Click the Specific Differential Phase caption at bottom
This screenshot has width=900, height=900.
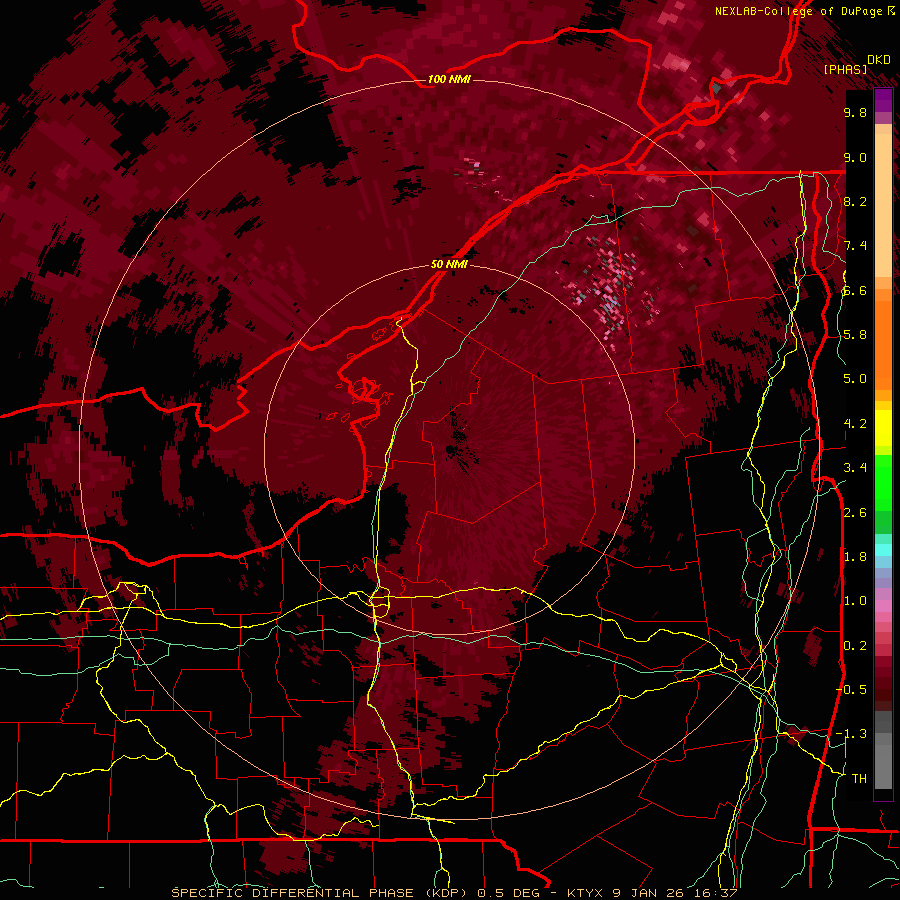pyautogui.click(x=455, y=893)
